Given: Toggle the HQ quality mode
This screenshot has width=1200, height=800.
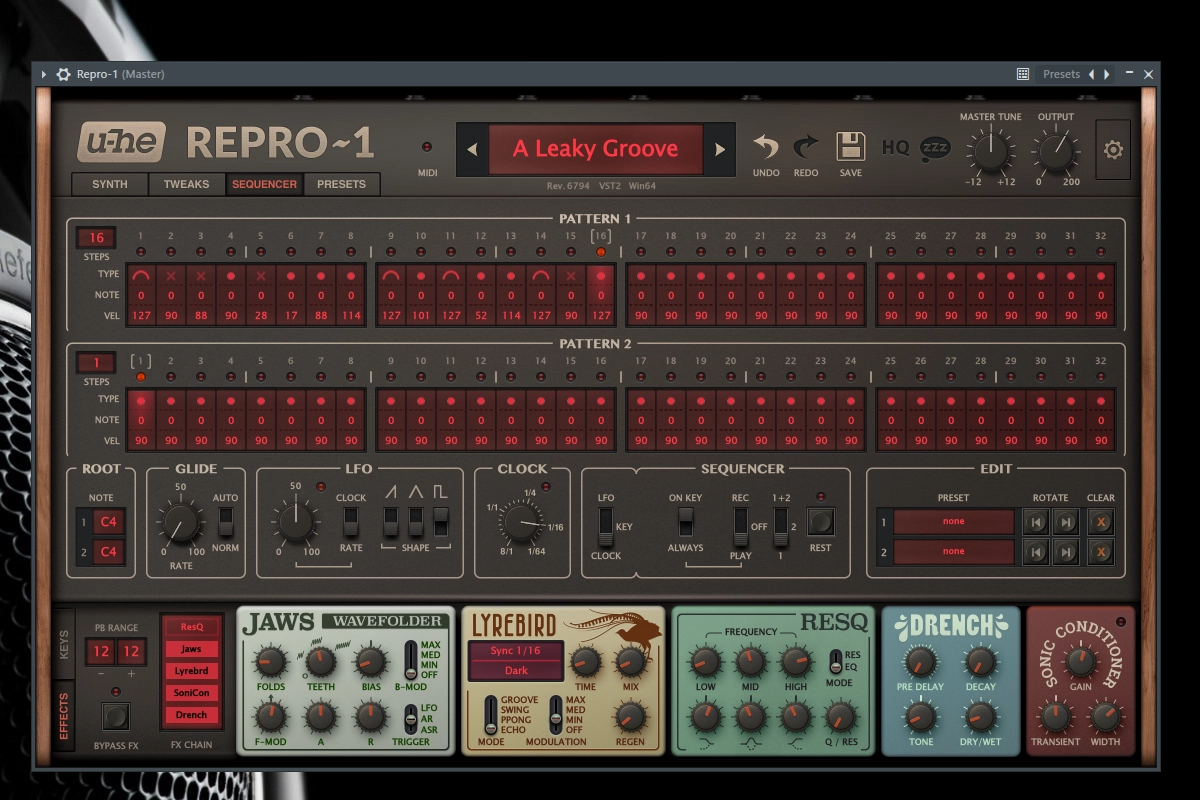Looking at the screenshot, I should [x=895, y=148].
